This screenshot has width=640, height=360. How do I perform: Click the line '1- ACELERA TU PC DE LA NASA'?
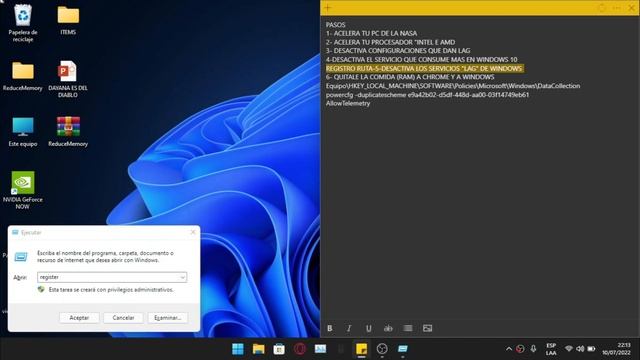point(371,33)
